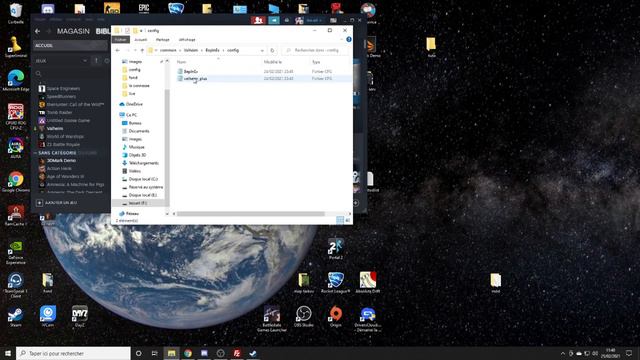Open Task View from the taskbar
The image size is (640, 360).
tap(155, 353)
